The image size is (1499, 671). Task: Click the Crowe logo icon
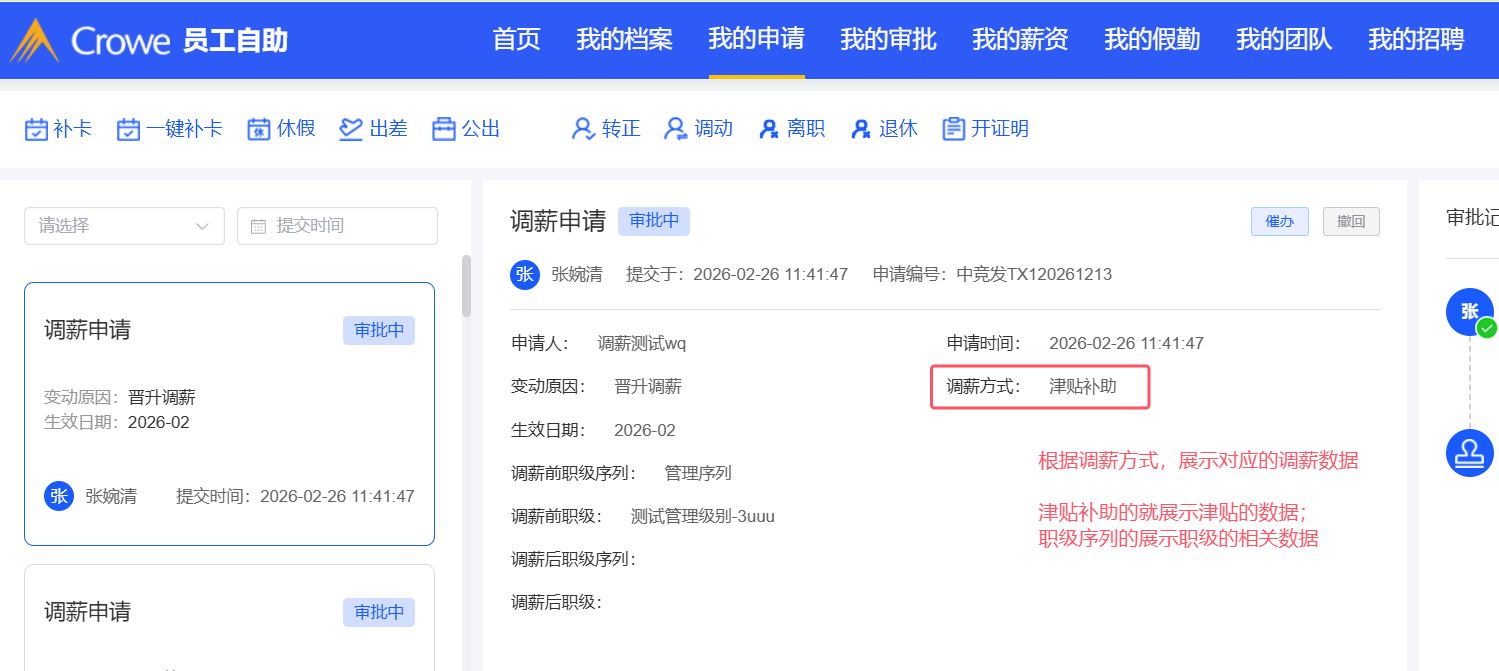tap(35, 40)
